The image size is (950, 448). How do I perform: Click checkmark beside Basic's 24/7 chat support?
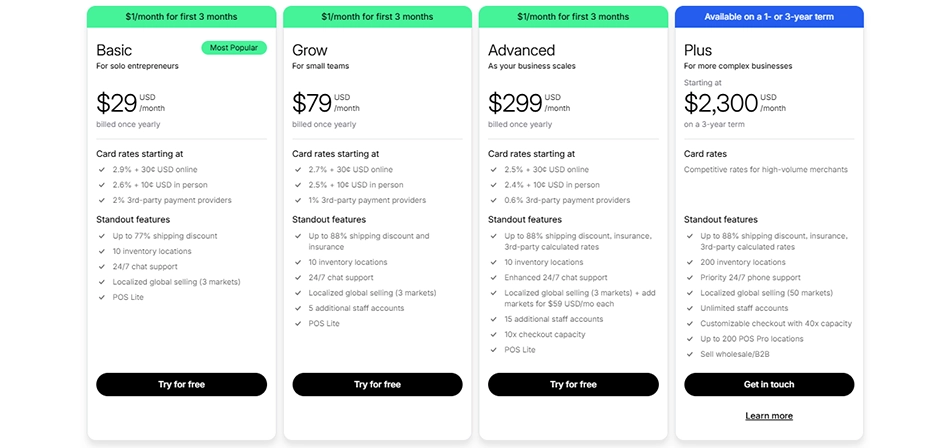102,267
